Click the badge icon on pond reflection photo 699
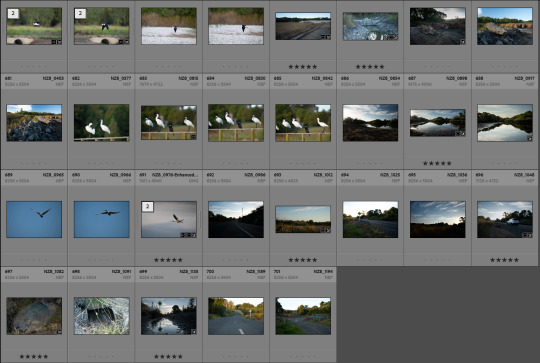Viewport: 540px width, 363px height. pyautogui.click(x=194, y=332)
